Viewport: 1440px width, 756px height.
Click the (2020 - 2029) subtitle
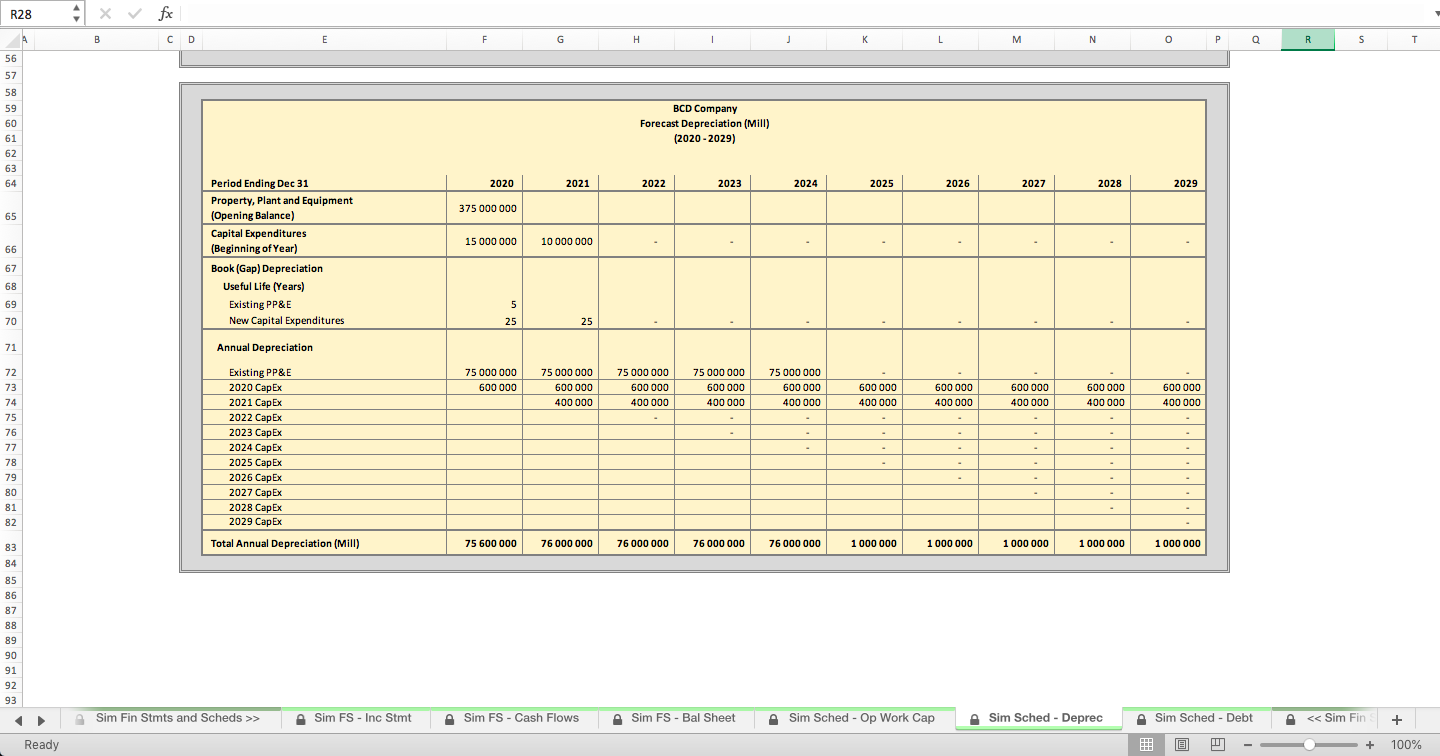tap(705, 138)
